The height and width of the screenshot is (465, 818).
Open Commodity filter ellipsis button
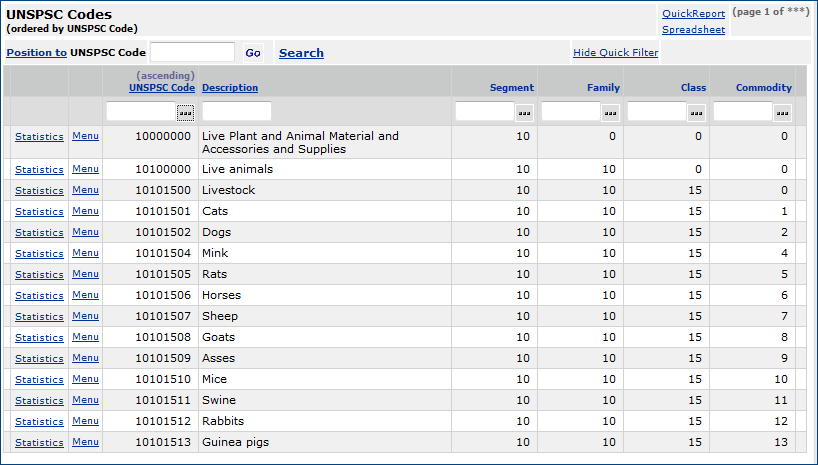point(782,112)
